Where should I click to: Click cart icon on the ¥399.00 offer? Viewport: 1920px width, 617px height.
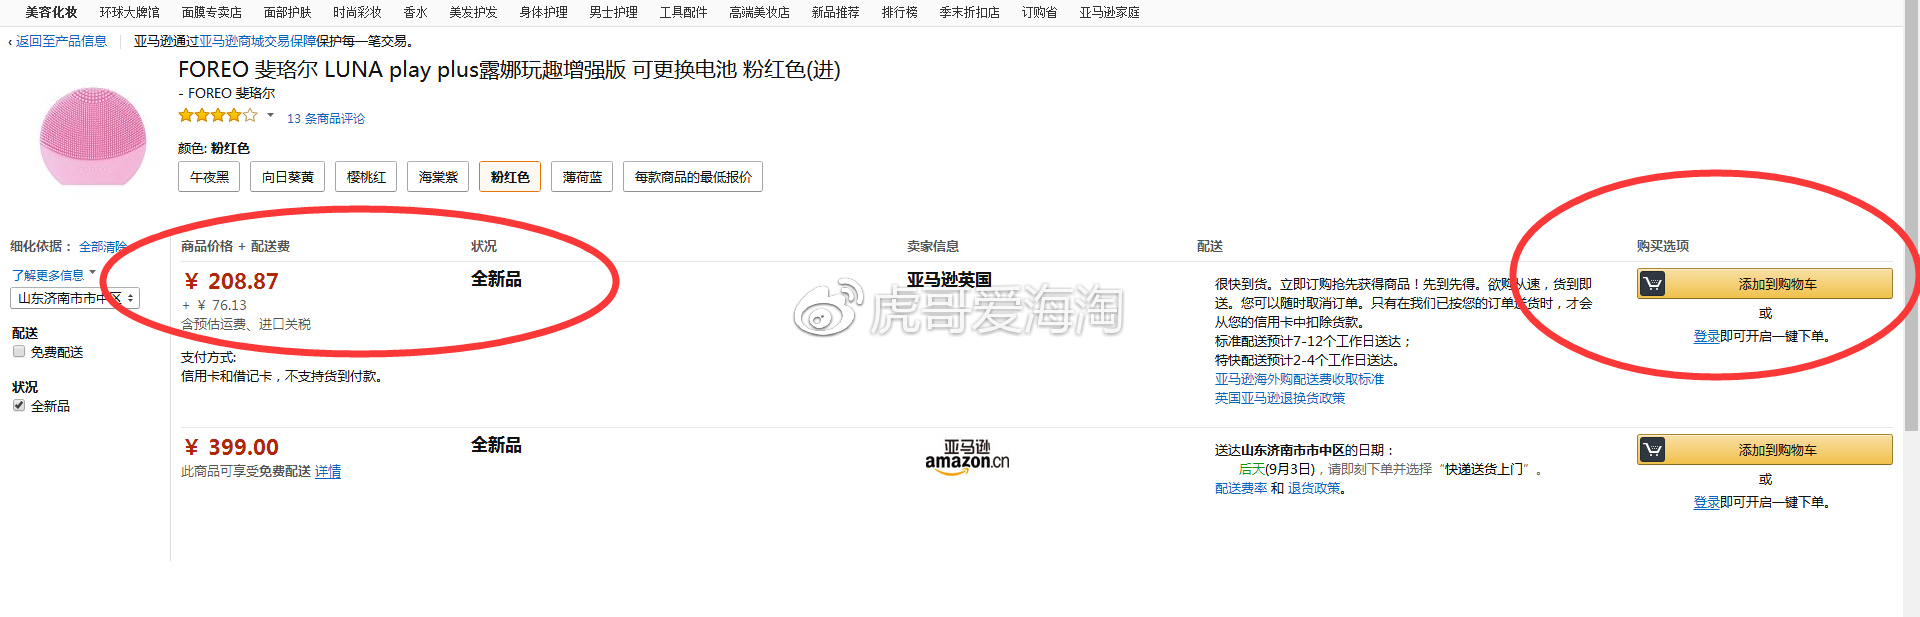[x=1653, y=450]
